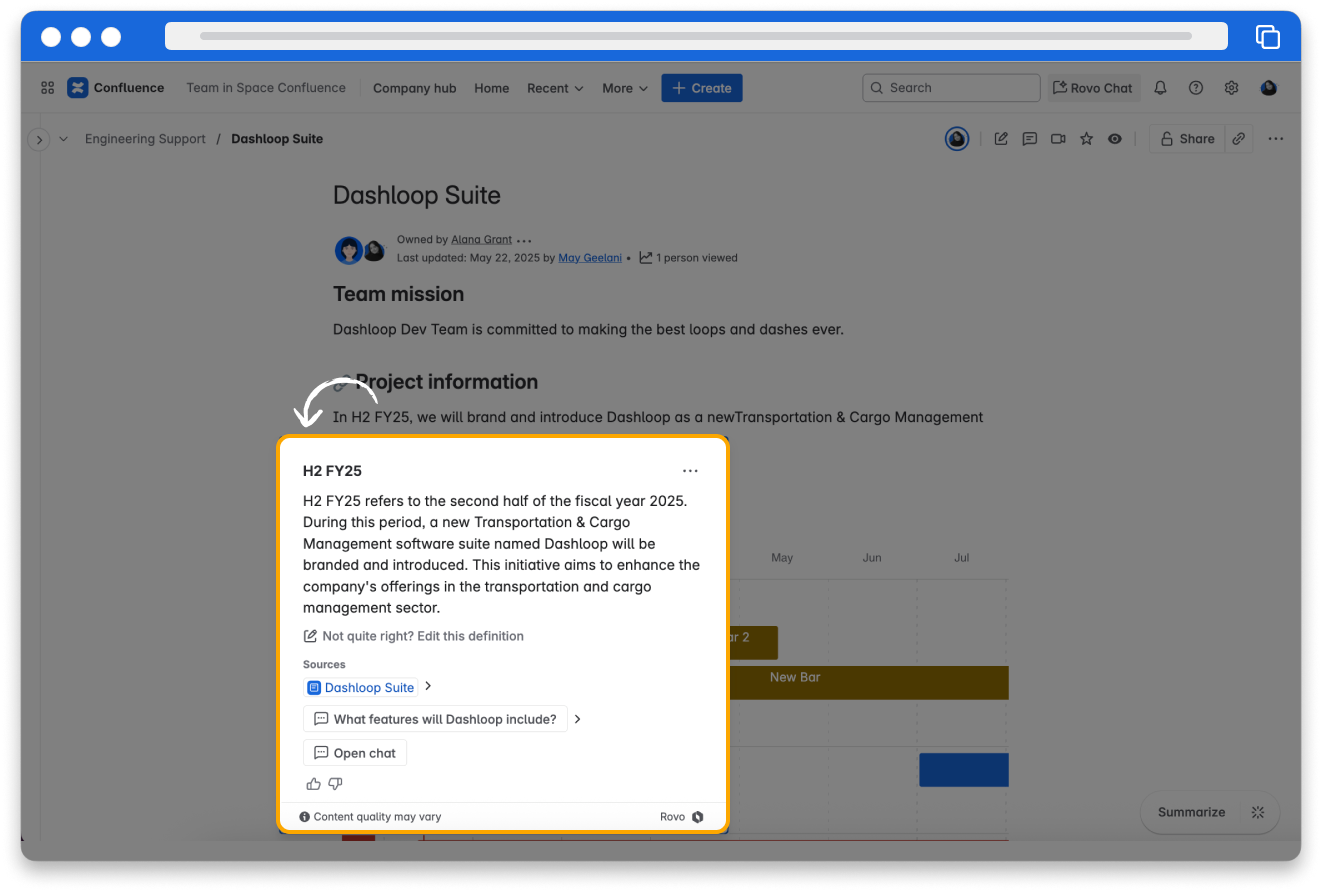The image size is (1322, 892).
Task: Open the user profile avatar in top bar
Action: point(1269,88)
